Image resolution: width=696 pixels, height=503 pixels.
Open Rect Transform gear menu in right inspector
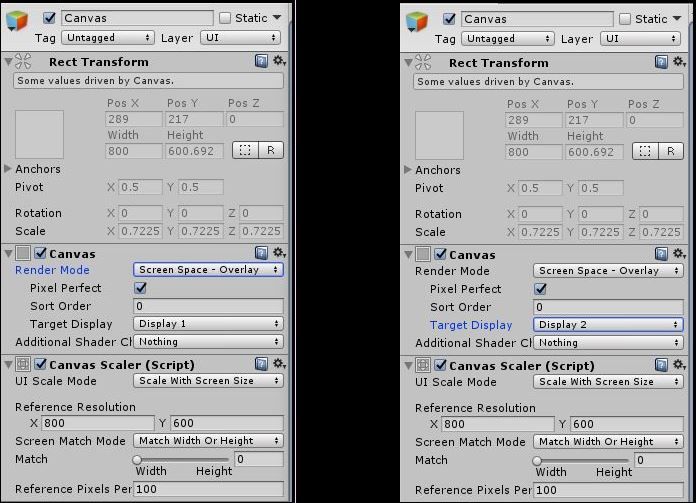(679, 62)
